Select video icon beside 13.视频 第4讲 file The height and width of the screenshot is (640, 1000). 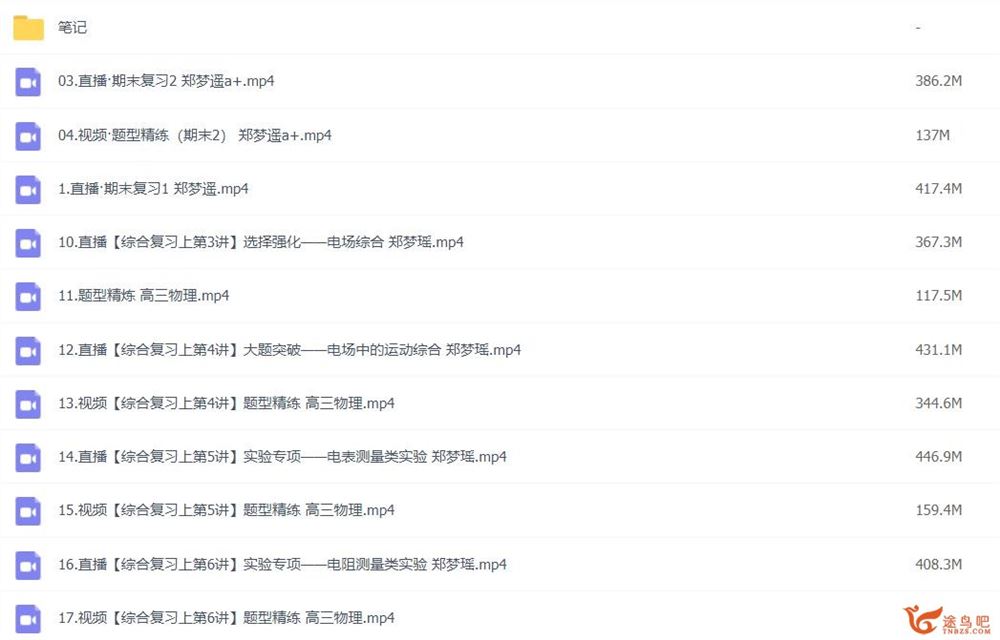click(x=28, y=404)
